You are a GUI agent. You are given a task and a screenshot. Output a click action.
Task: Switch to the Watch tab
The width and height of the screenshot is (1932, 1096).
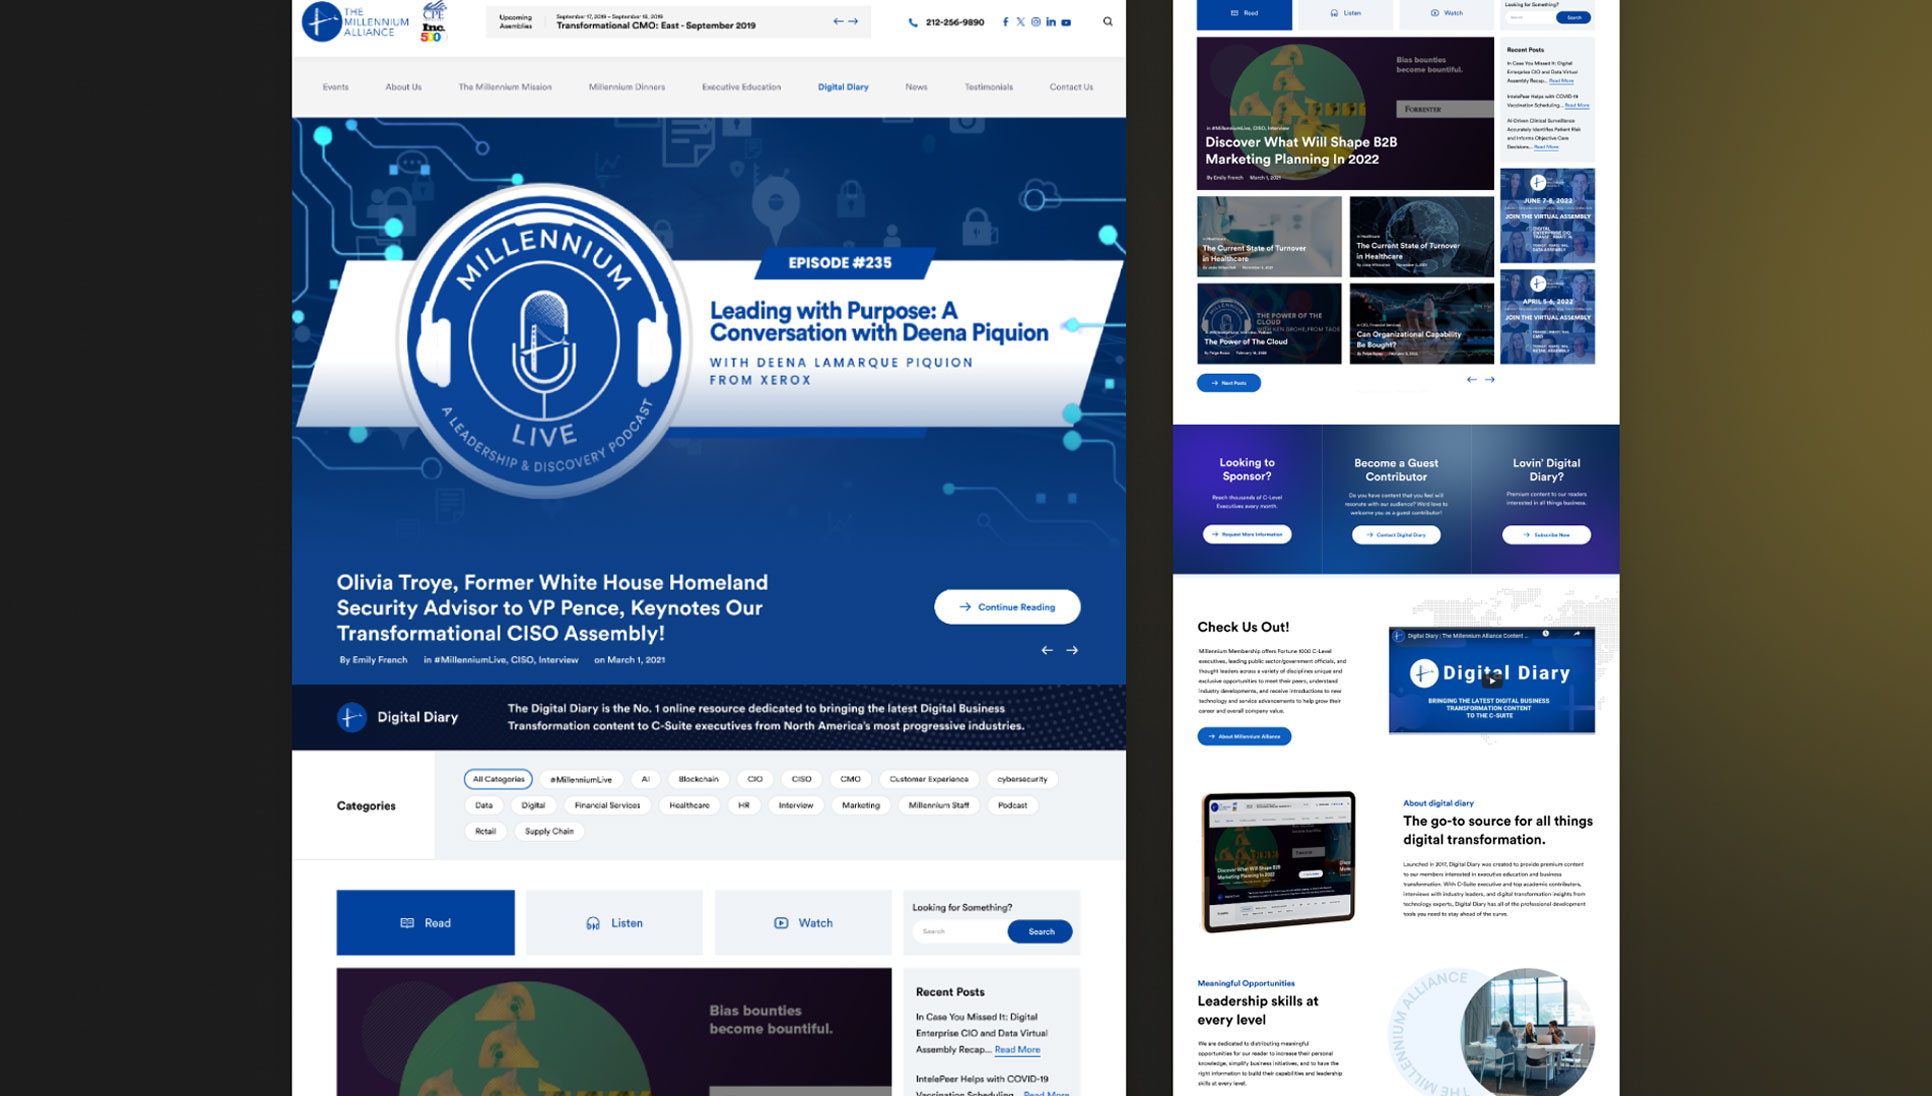point(803,923)
